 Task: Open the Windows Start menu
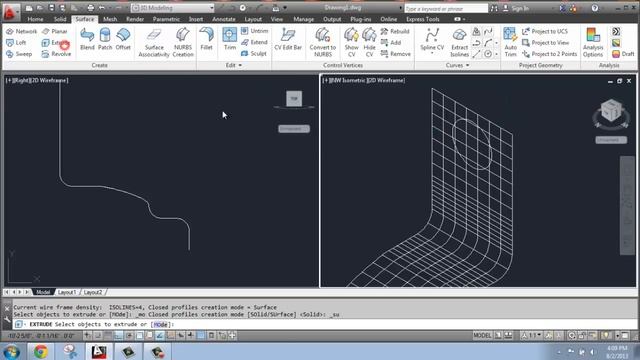click(x=11, y=352)
